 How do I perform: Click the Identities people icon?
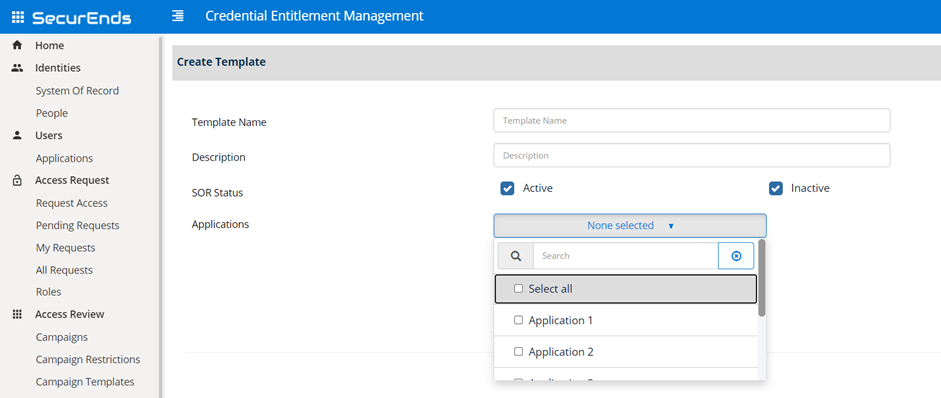17,68
